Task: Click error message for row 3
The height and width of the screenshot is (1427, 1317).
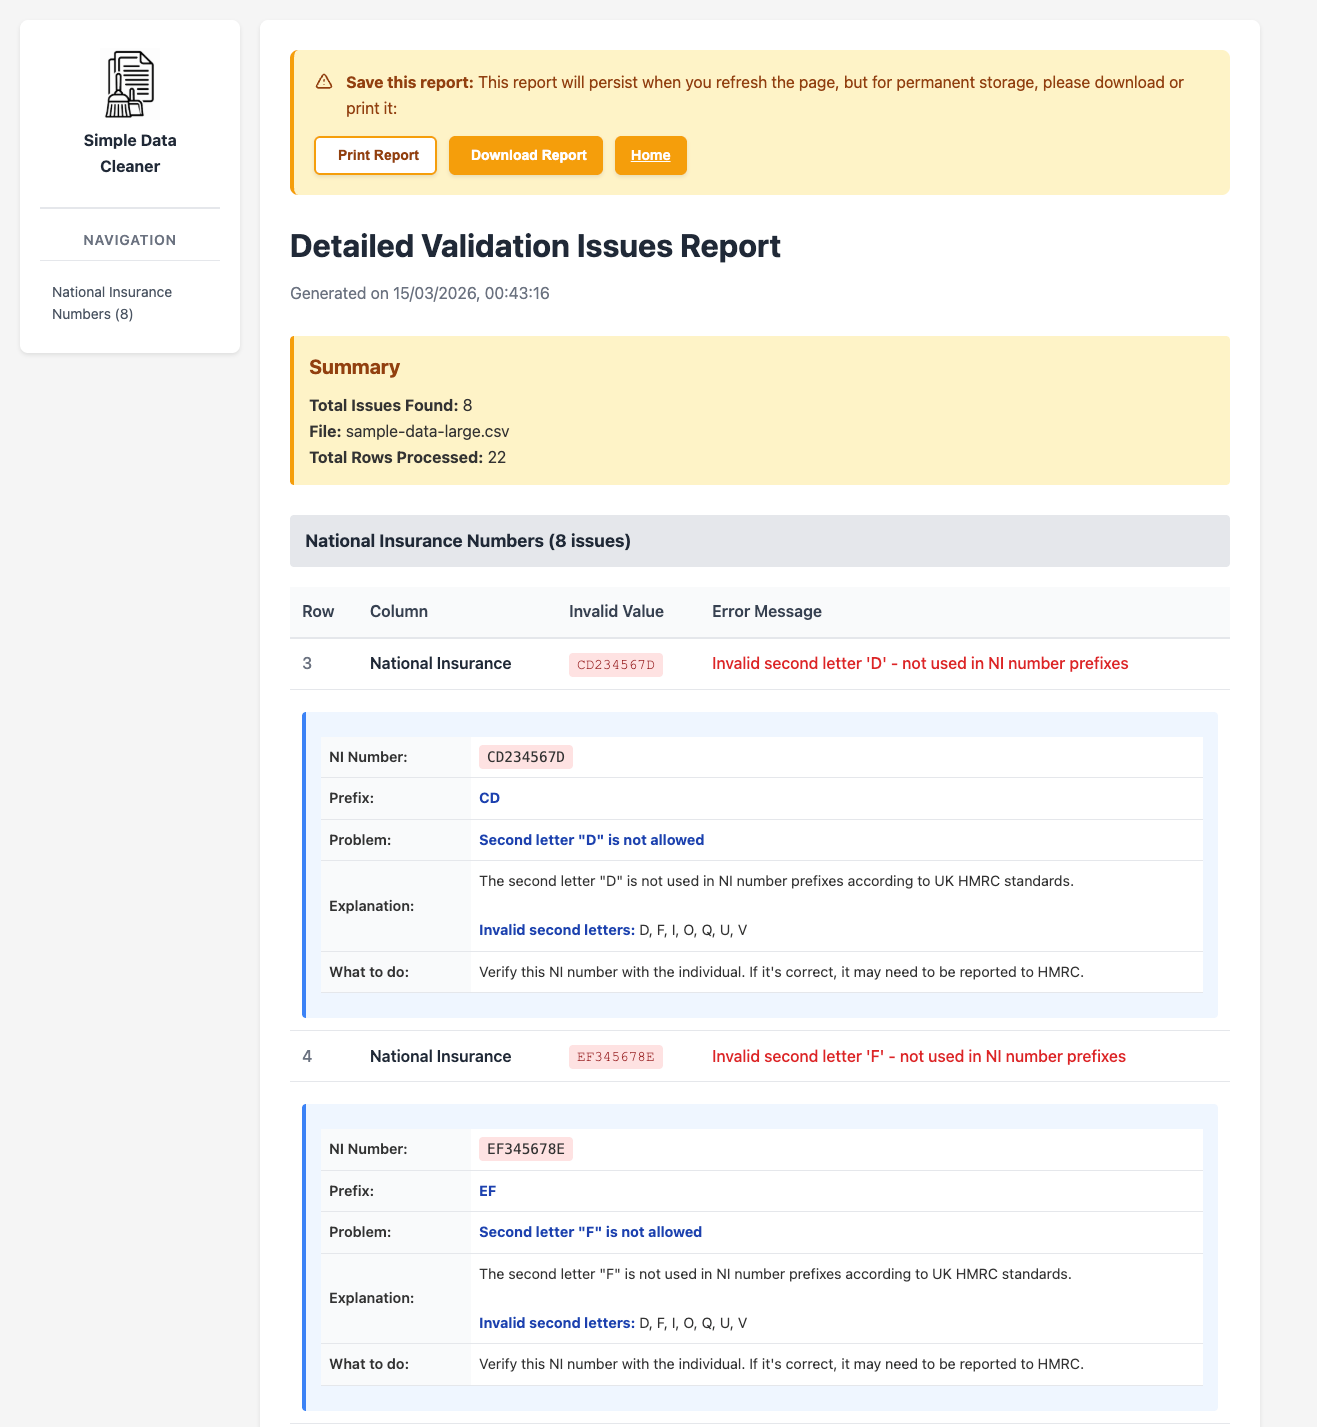Action: 920,663
